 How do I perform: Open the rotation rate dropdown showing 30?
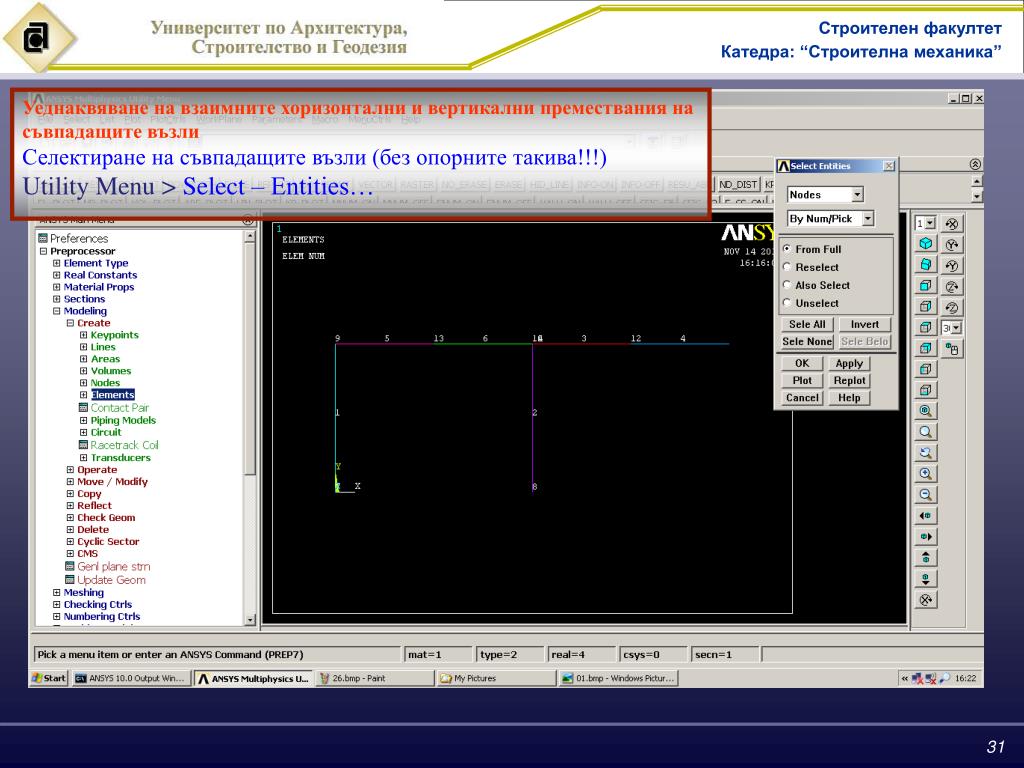(957, 328)
